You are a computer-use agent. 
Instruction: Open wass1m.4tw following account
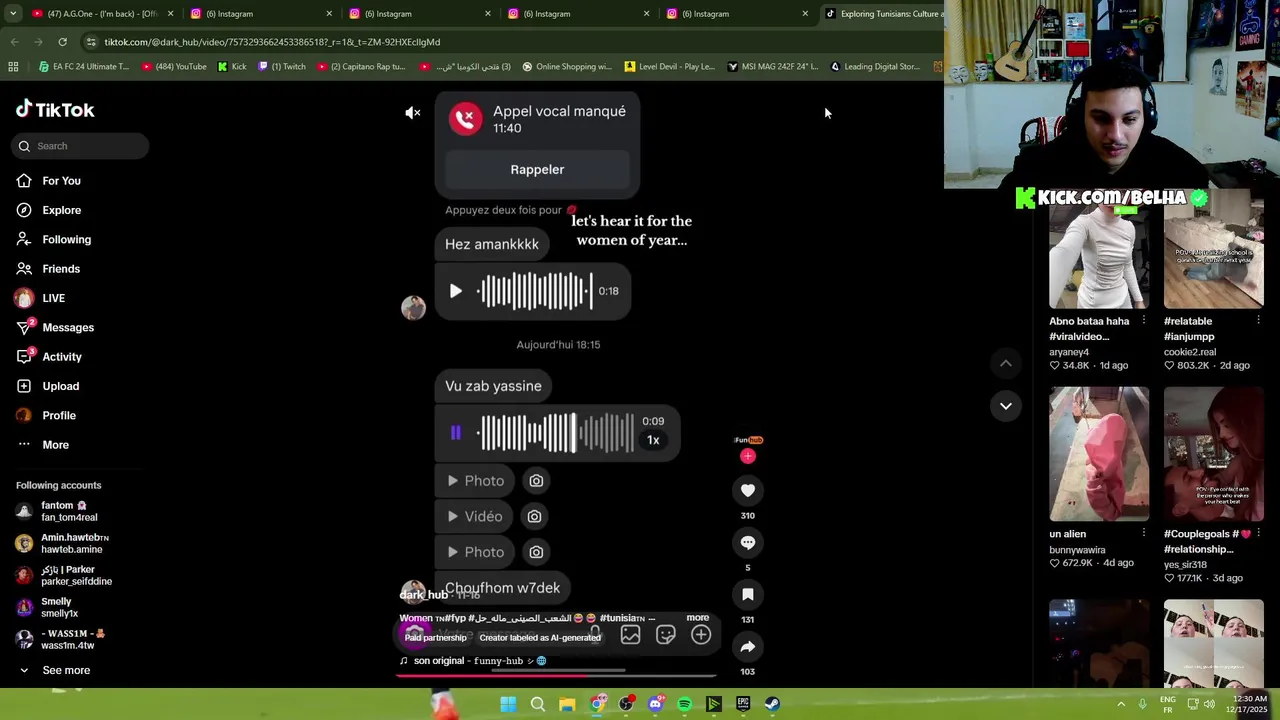pyautogui.click(x=72, y=639)
